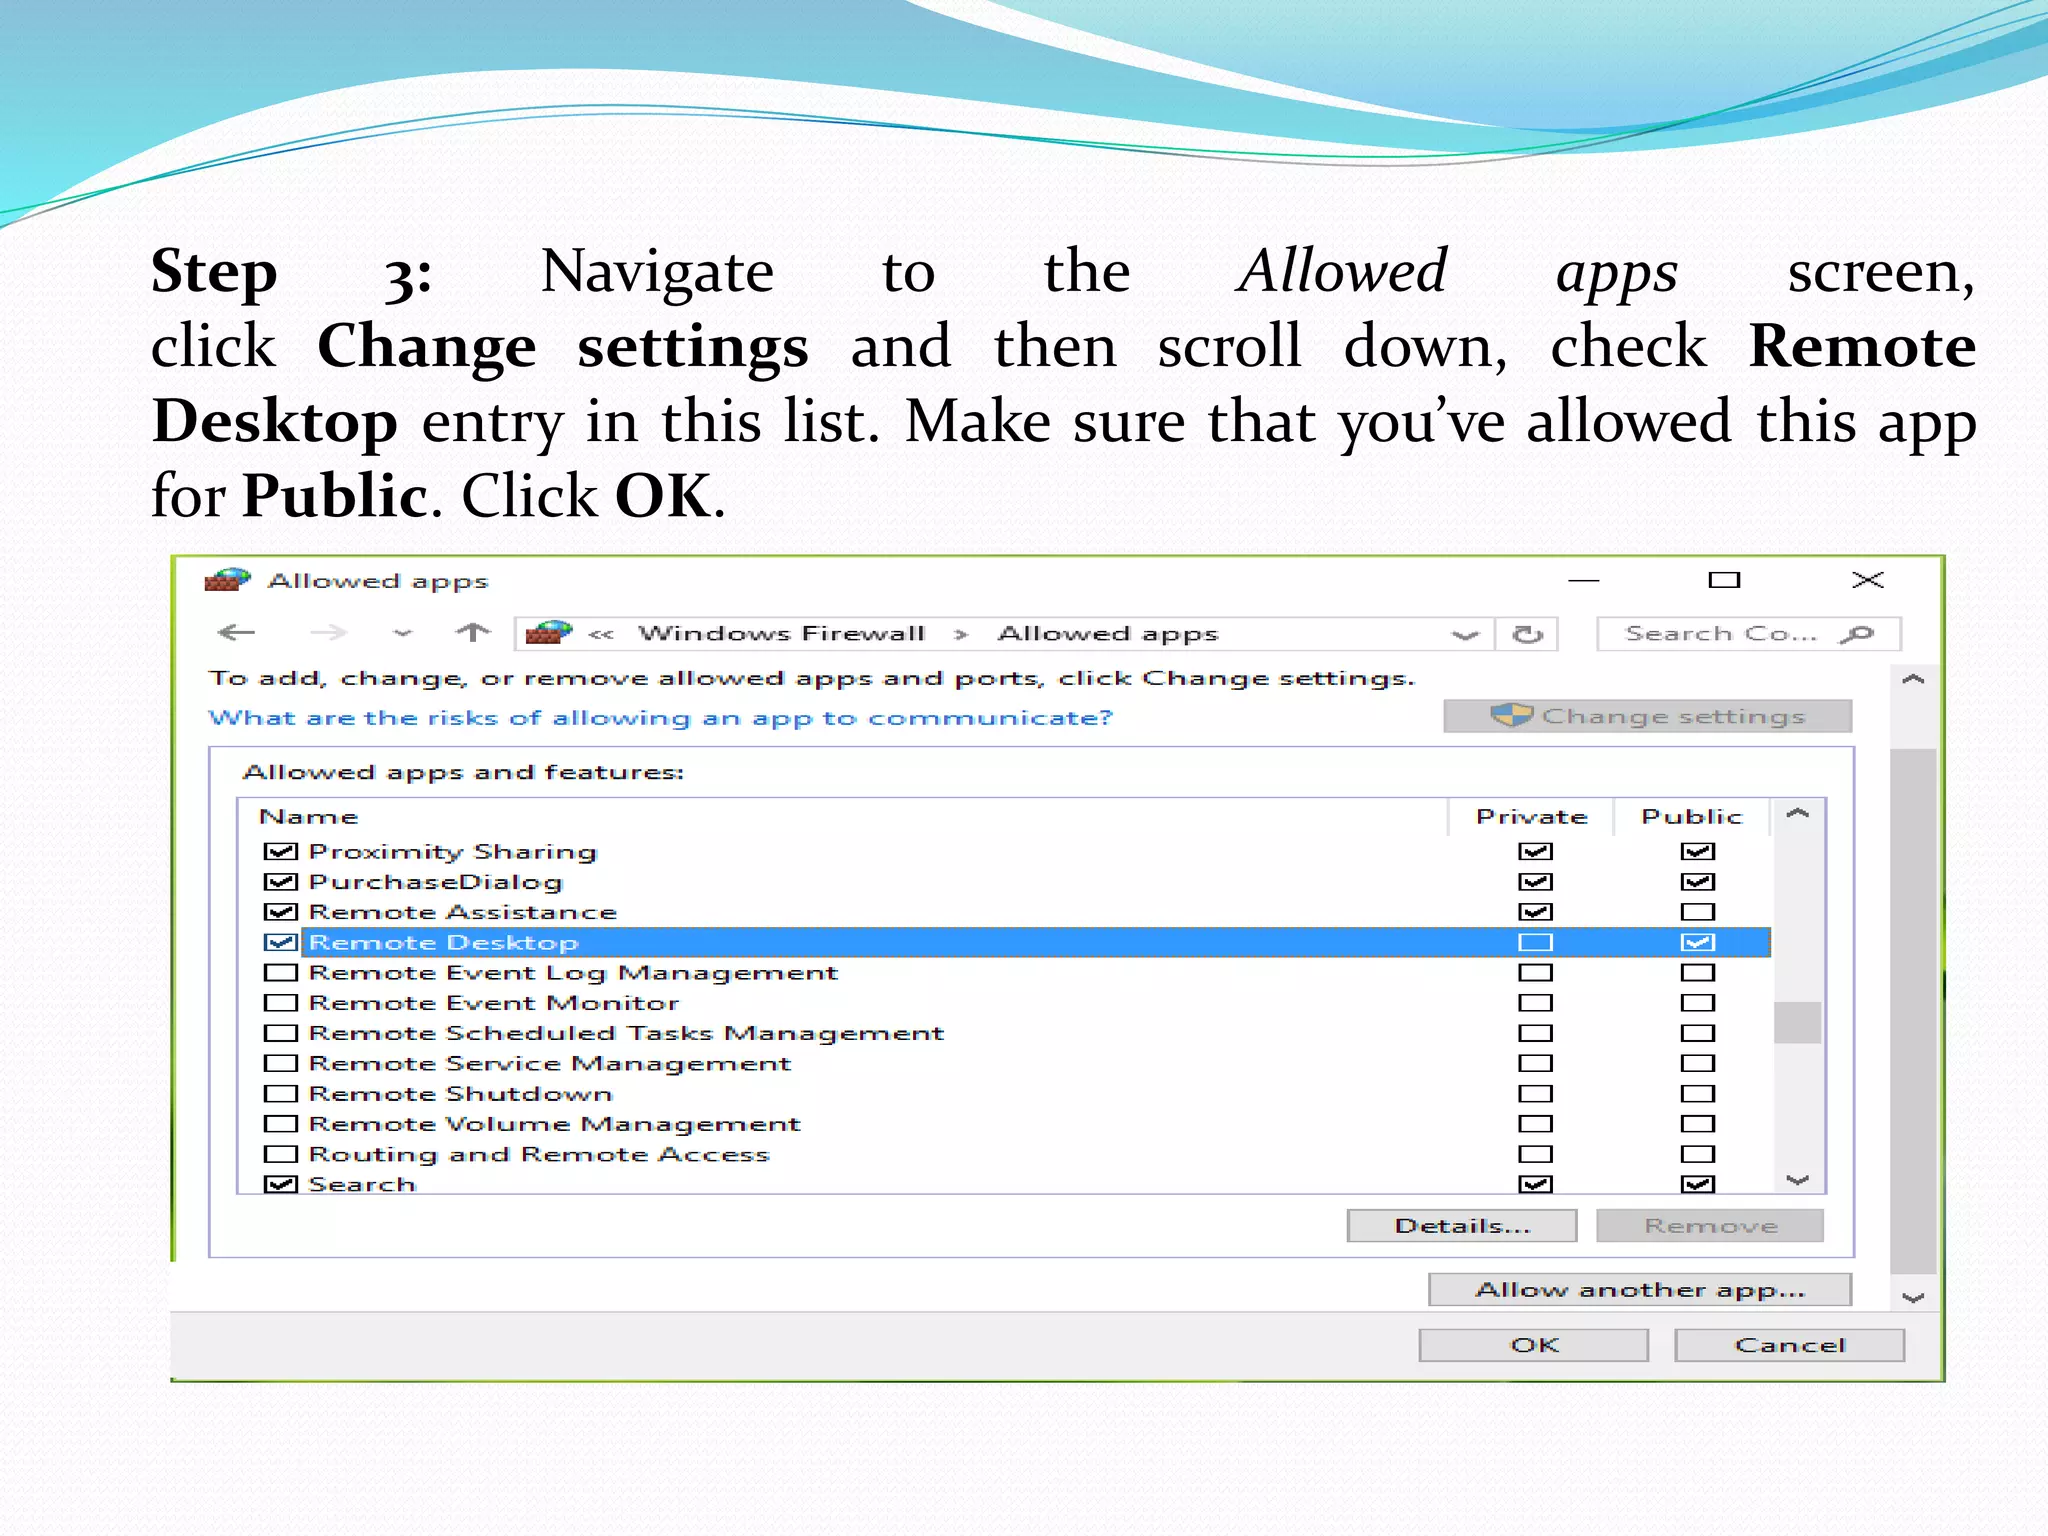The height and width of the screenshot is (1536, 2048).
Task: Click the firewall icon in address bar
Action: point(548,633)
